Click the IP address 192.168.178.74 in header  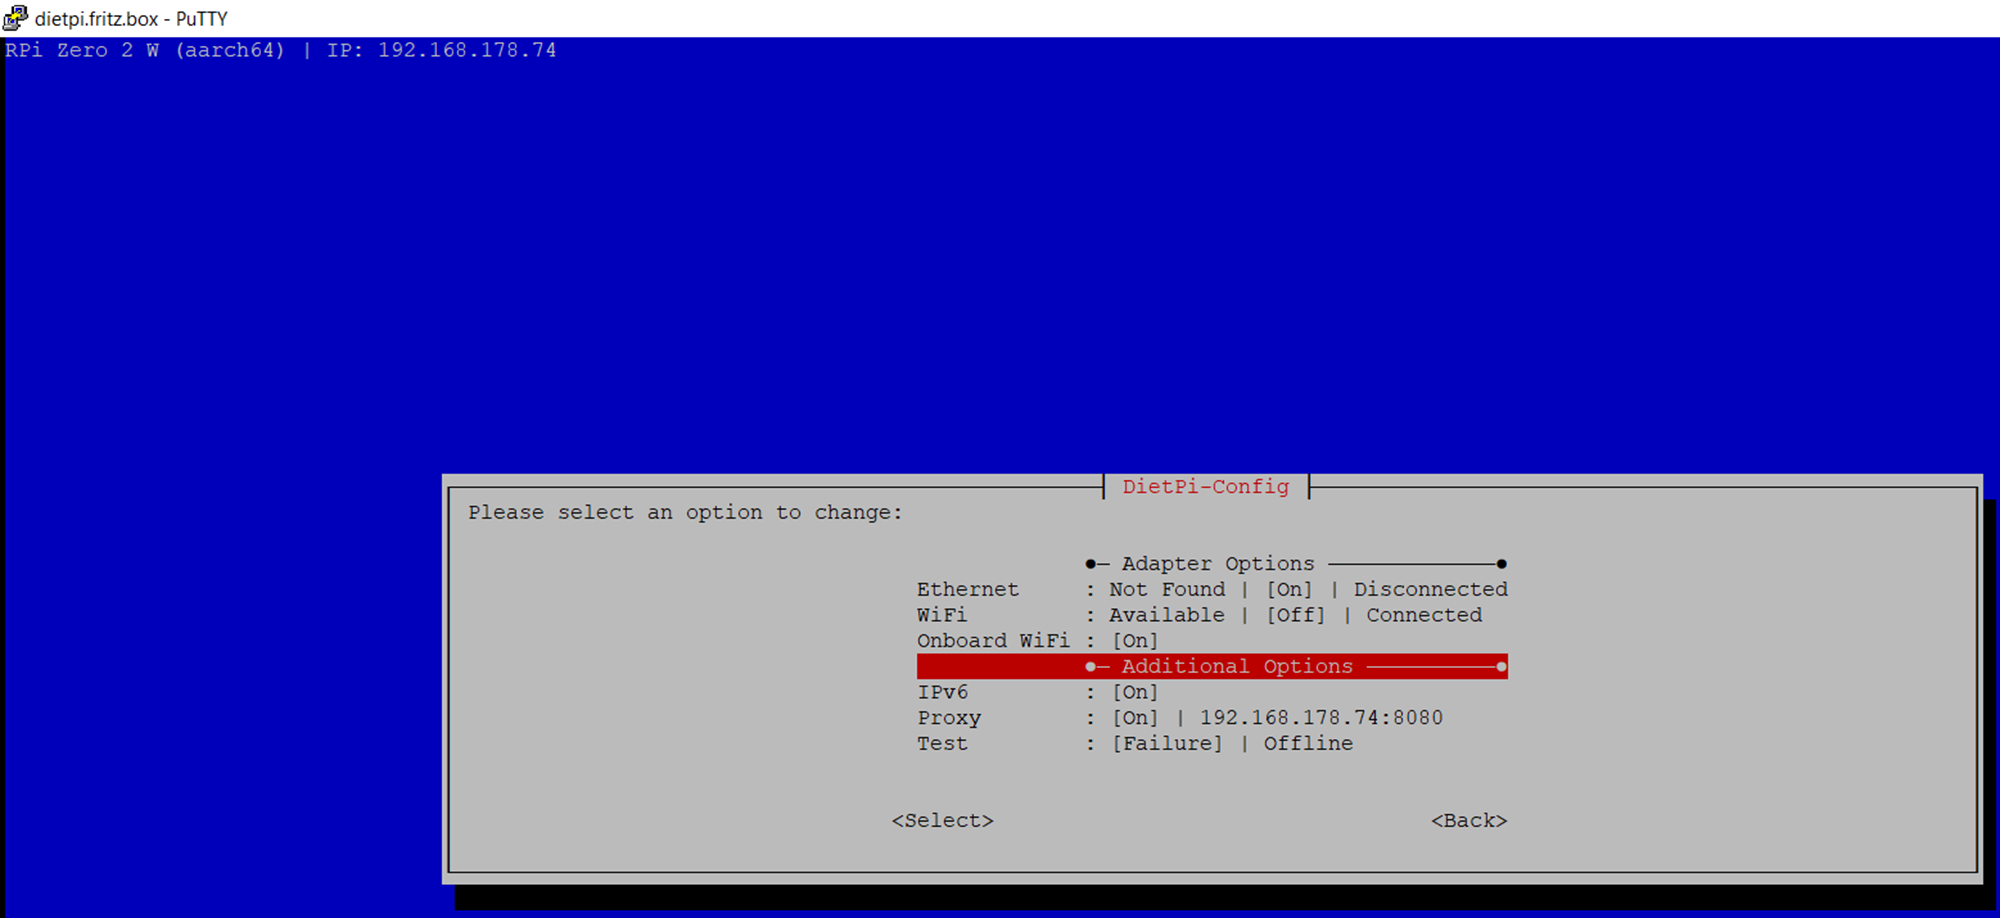(x=467, y=50)
